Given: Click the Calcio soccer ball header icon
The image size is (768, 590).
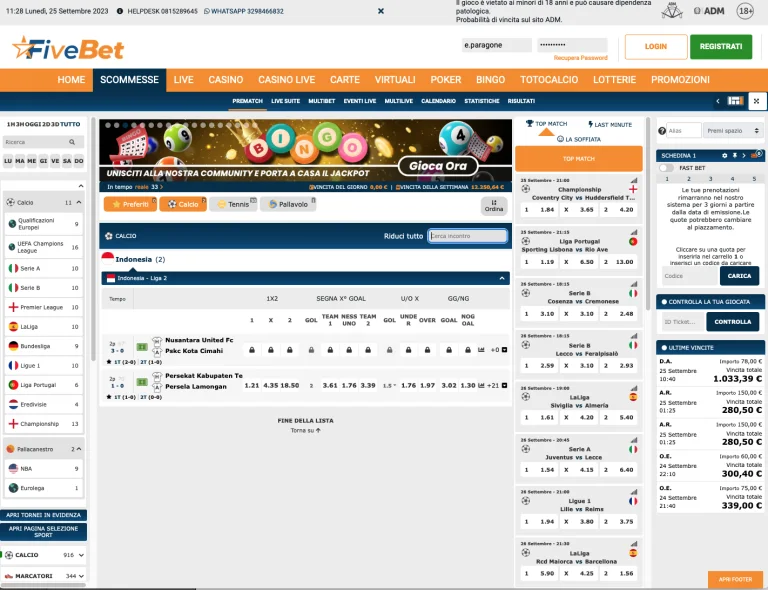Looking at the screenshot, I should click(x=109, y=236).
